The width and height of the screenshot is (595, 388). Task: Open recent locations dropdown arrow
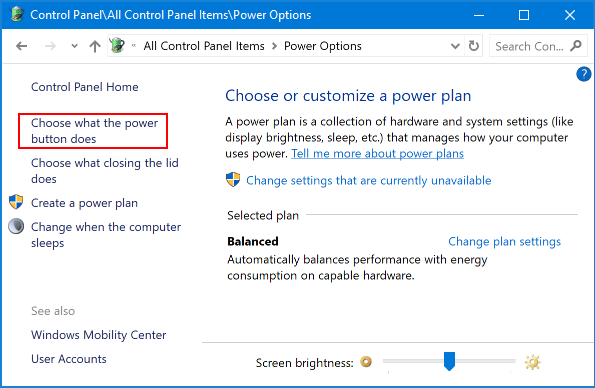(74, 46)
